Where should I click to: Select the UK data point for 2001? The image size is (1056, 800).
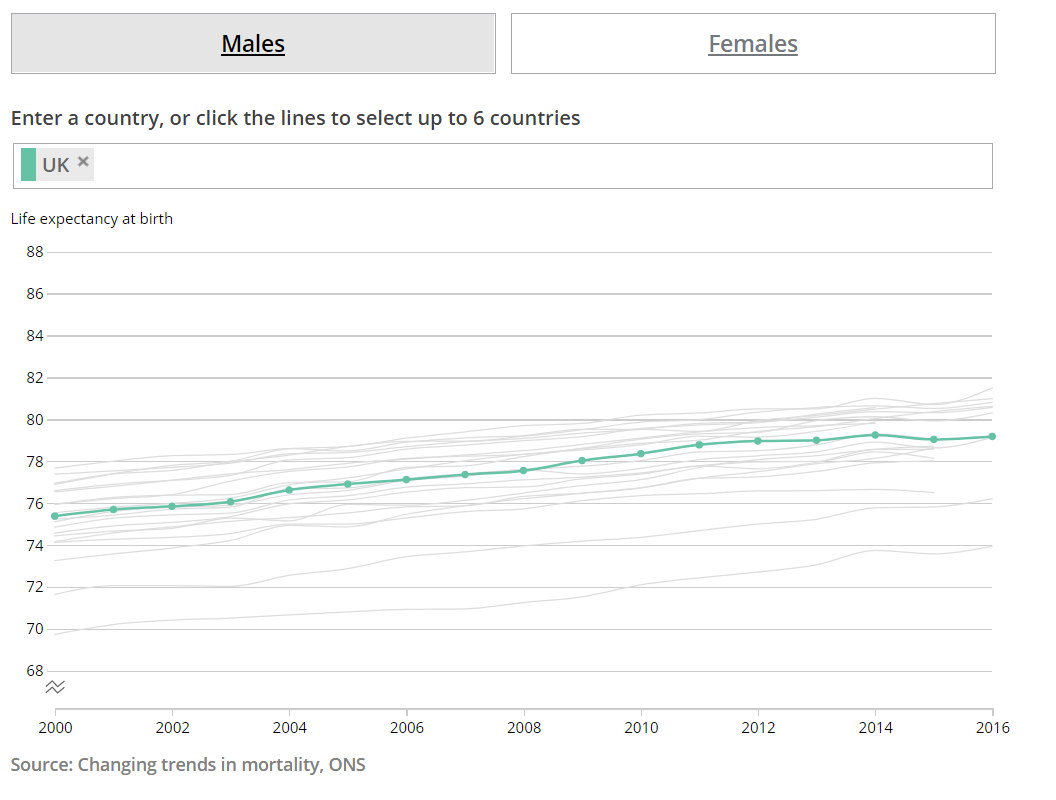(x=113, y=509)
